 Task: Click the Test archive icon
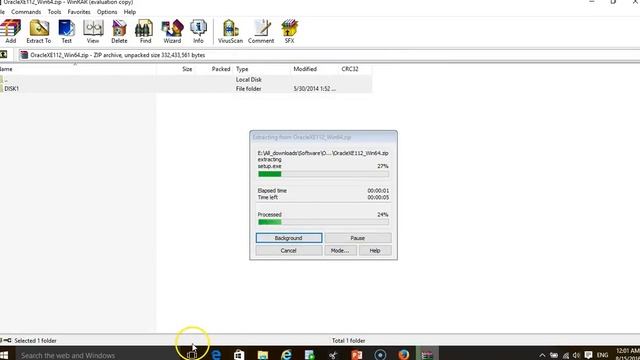(67, 31)
